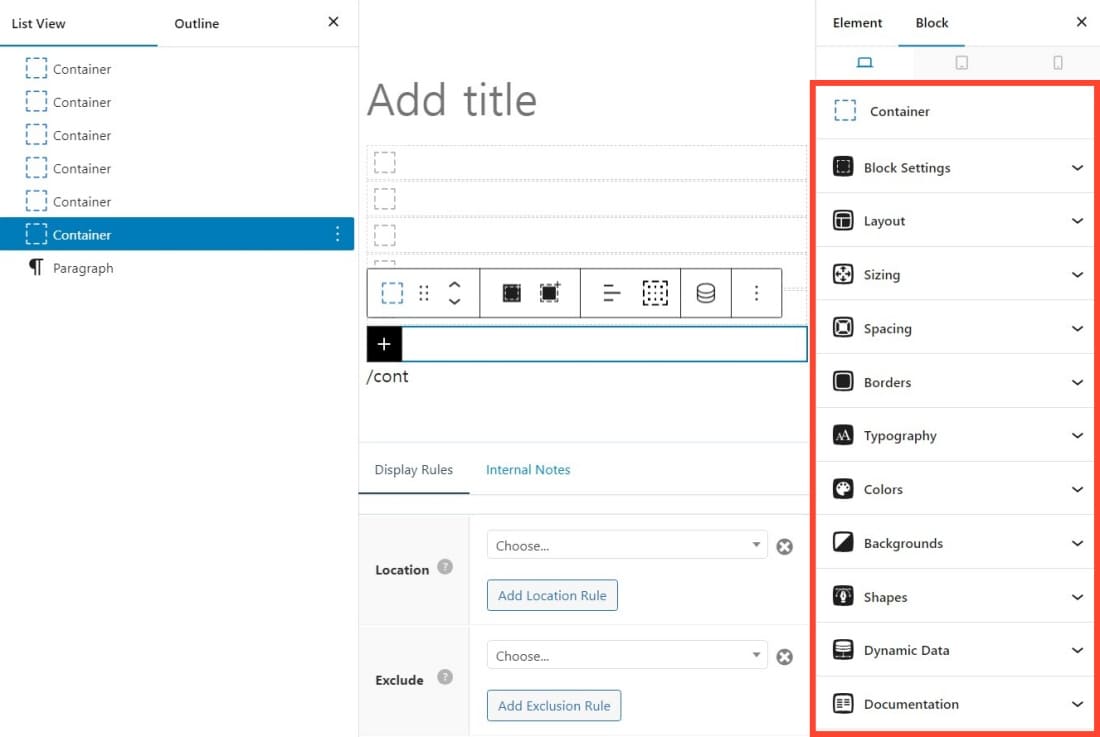Expand the Layout panel chevron
Screen dimensions: 1100x737
pos(1077,221)
